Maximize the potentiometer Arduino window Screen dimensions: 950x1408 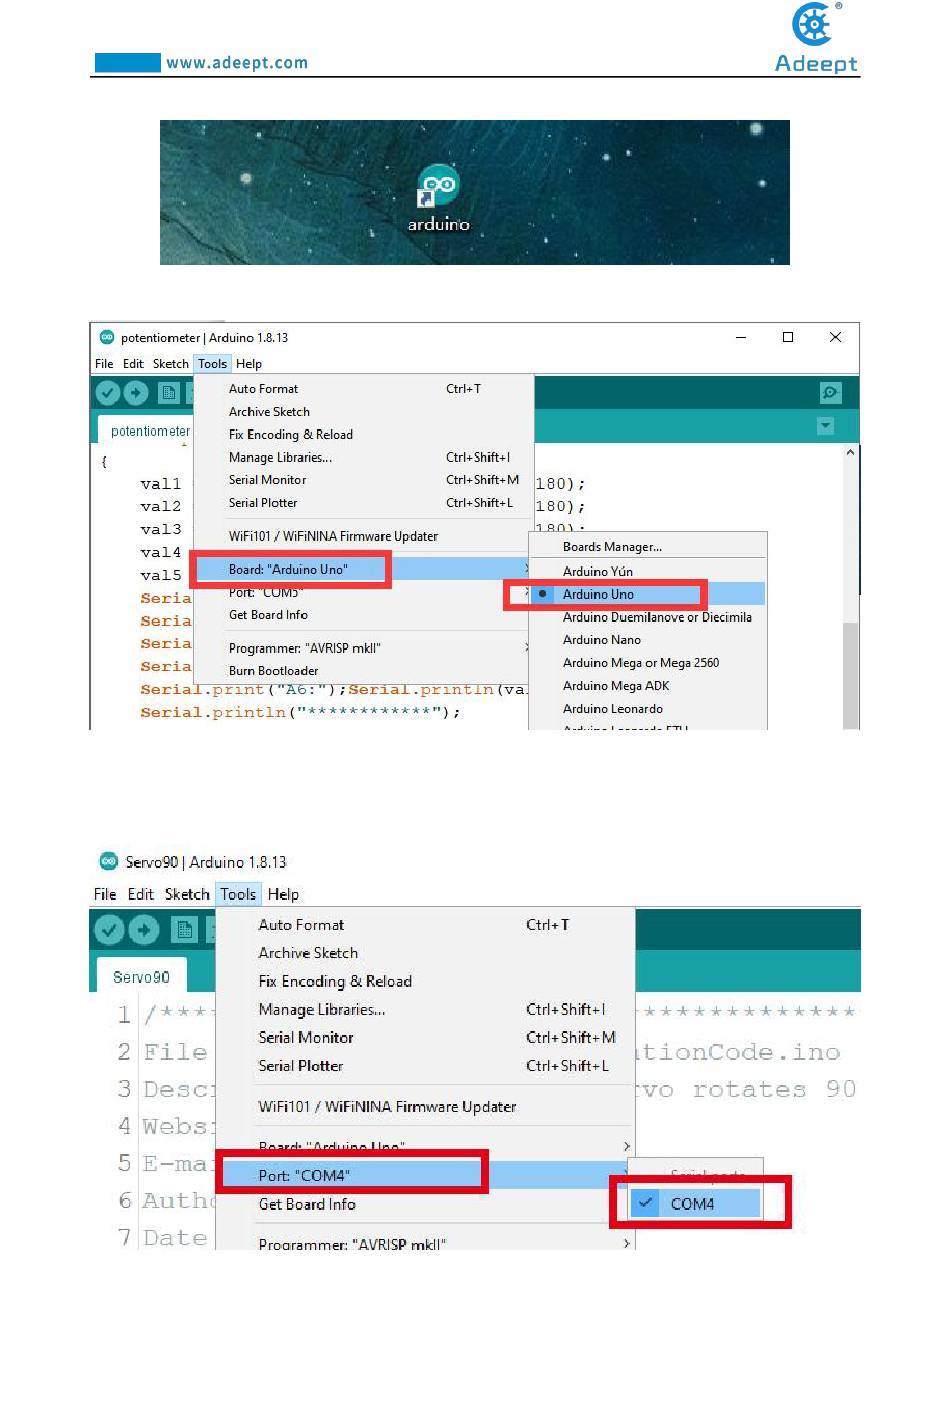click(x=788, y=337)
